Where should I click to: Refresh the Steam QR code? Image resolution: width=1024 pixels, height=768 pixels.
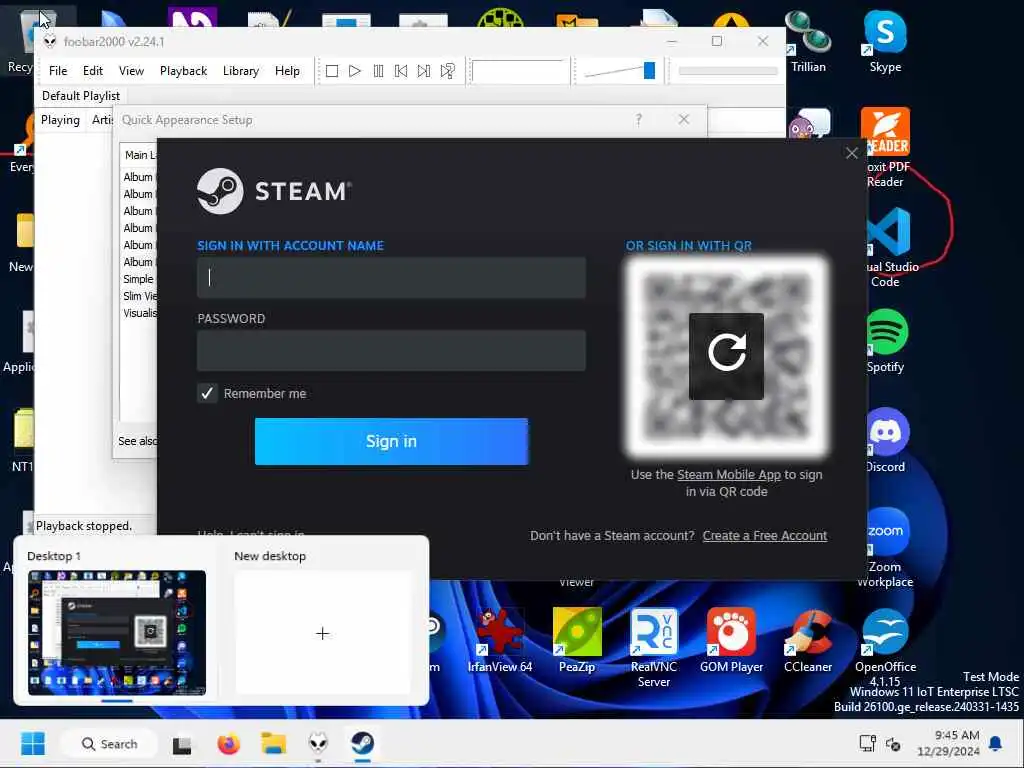click(726, 356)
